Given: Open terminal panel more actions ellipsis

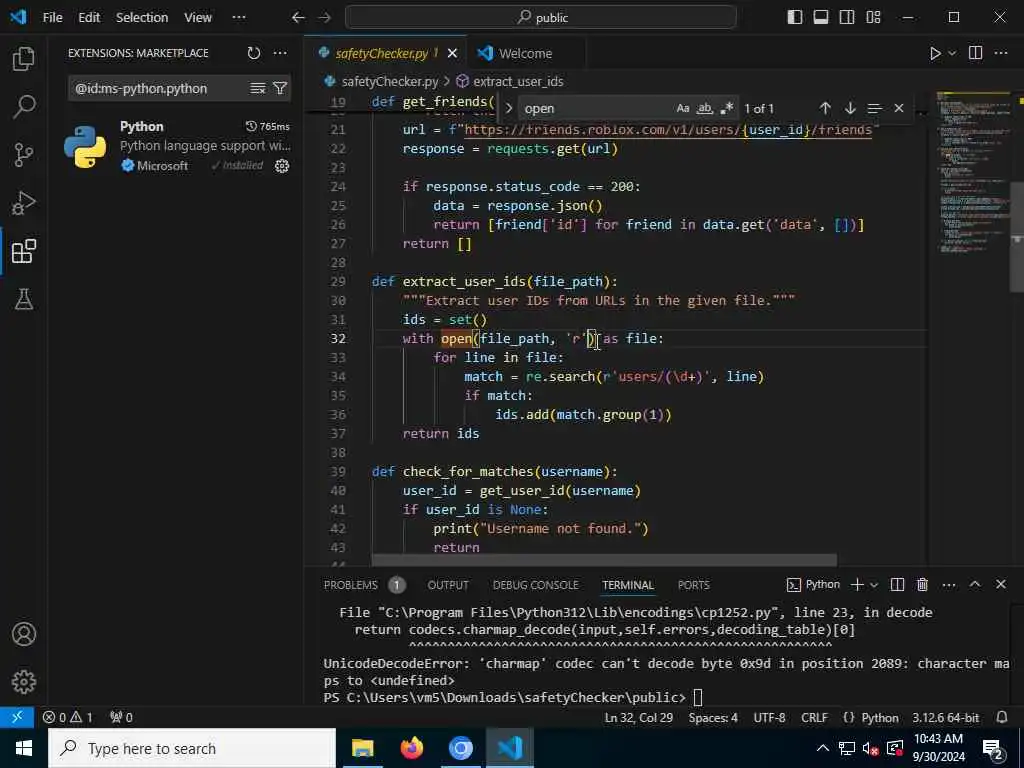Looking at the screenshot, I should [949, 584].
